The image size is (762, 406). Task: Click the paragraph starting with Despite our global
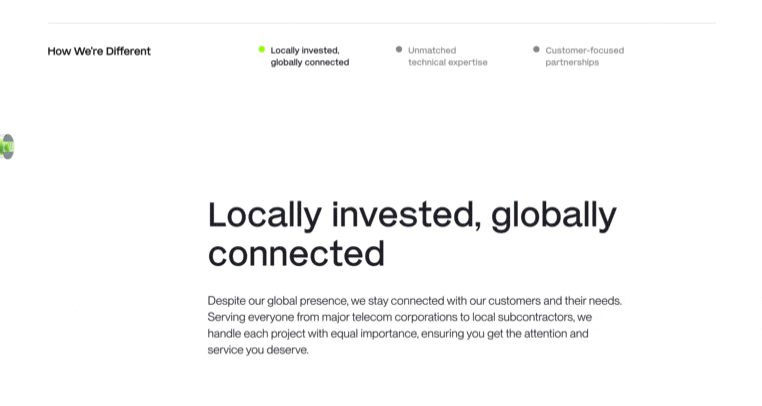coord(414,325)
